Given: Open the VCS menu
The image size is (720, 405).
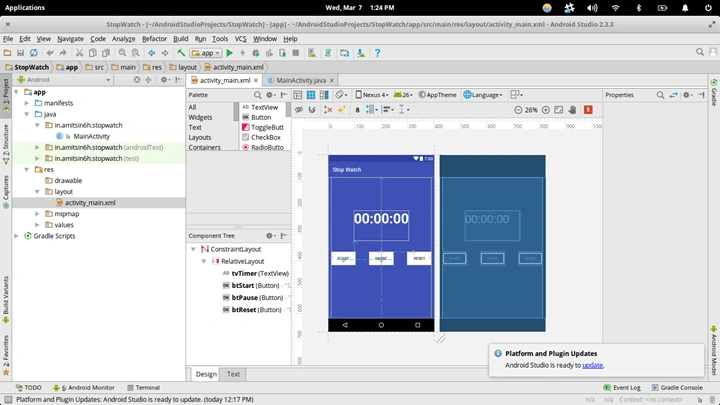Looking at the screenshot, I should [241, 39].
